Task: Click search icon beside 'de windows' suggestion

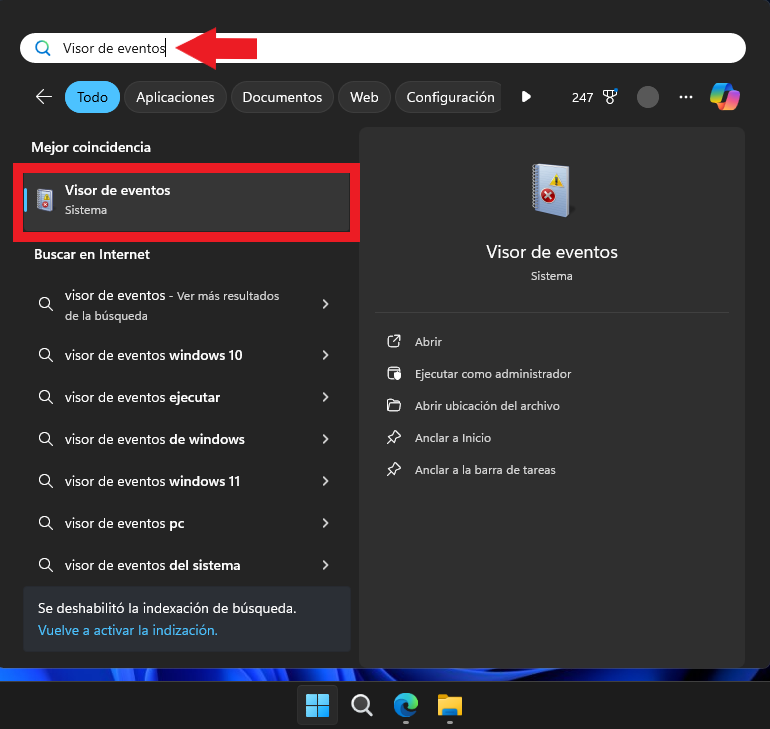Action: 46,439
